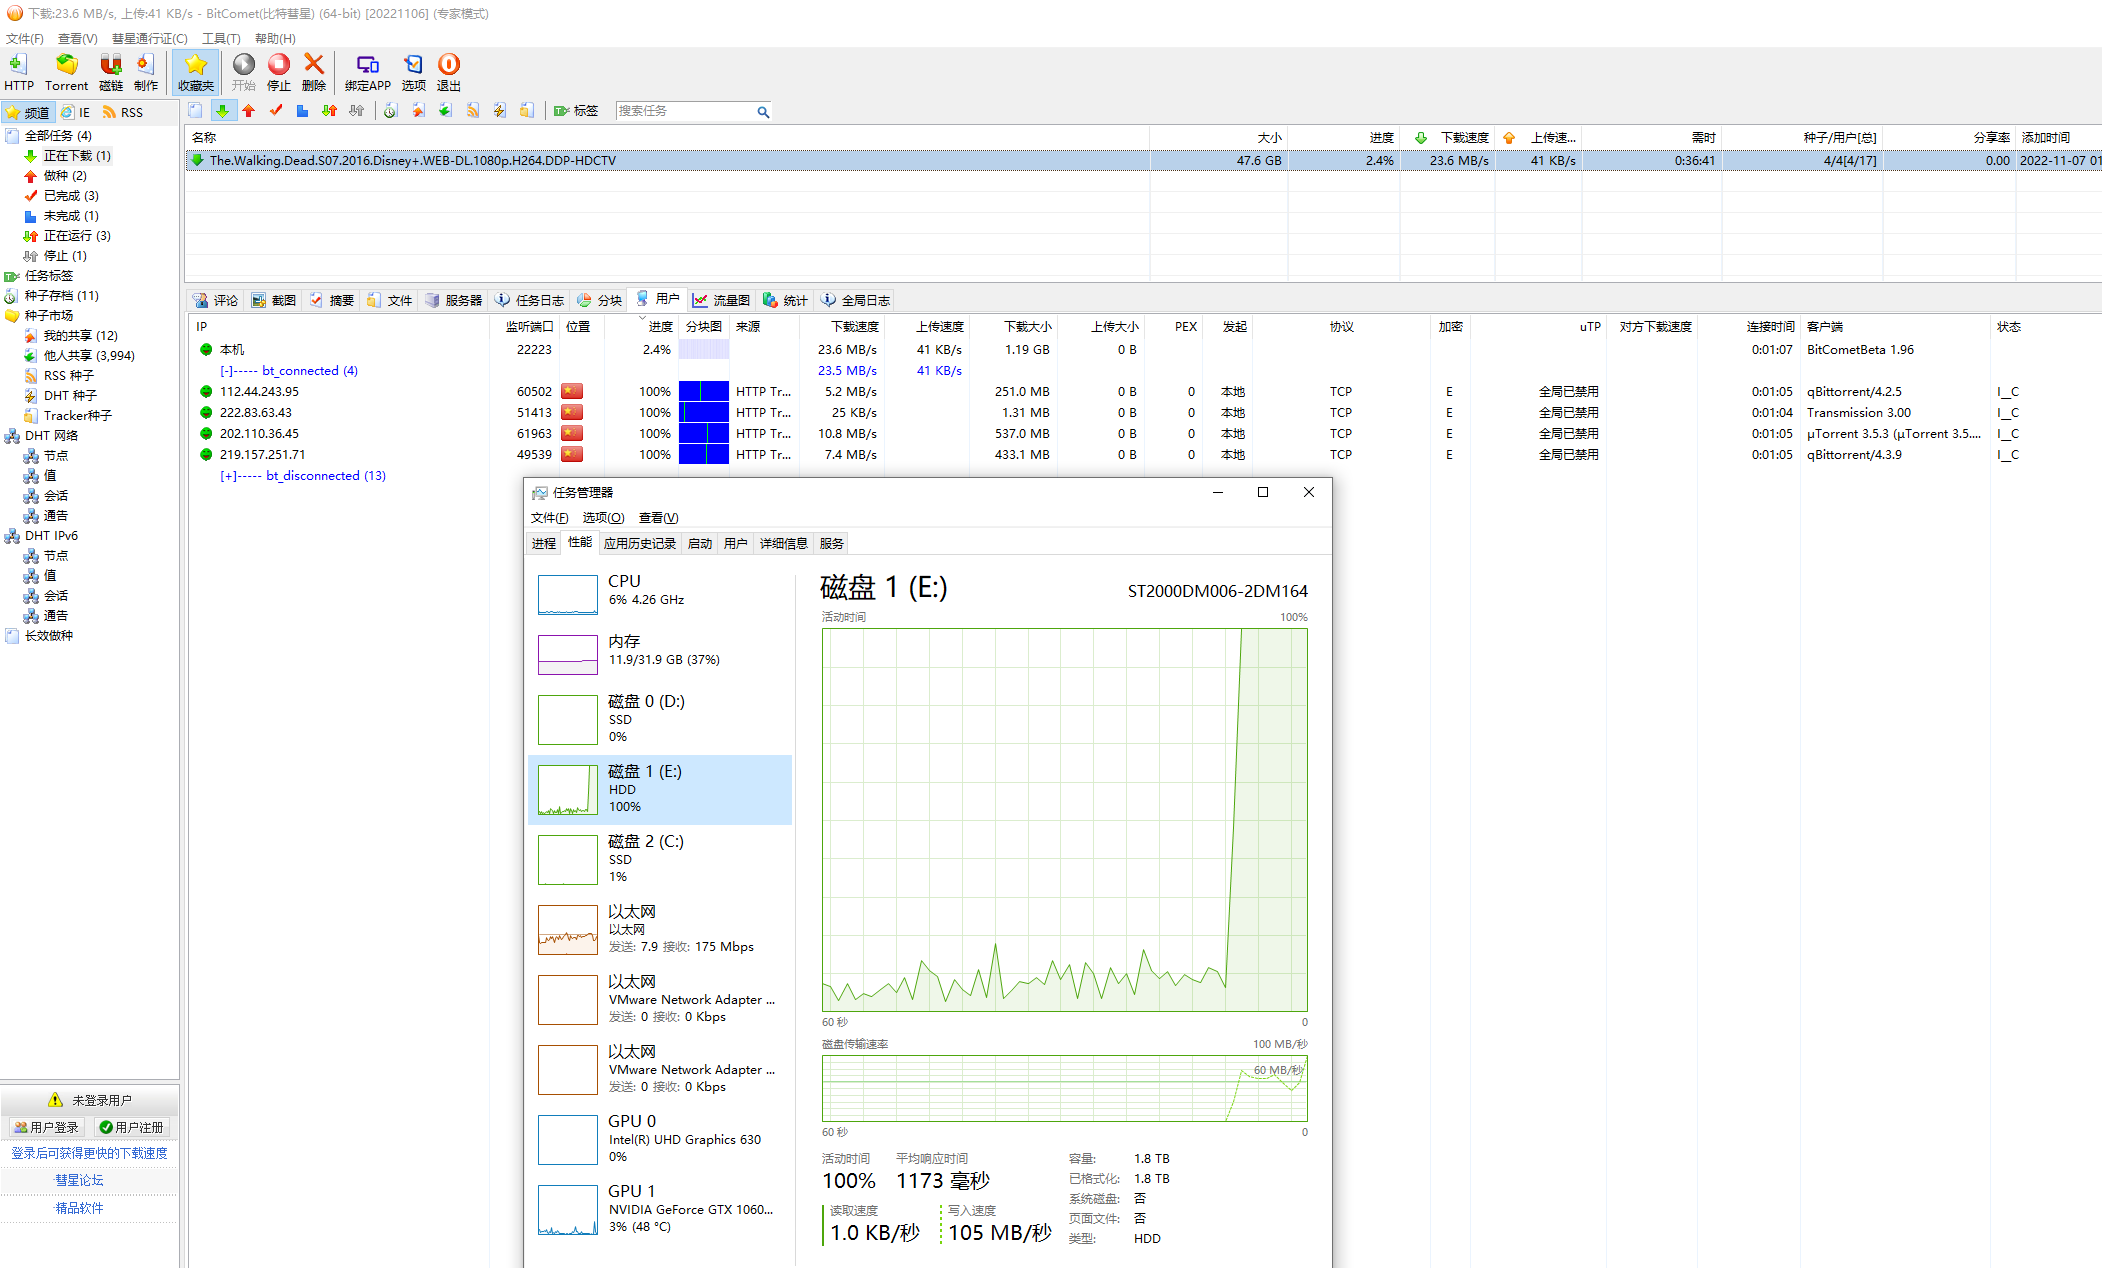The height and width of the screenshot is (1268, 2102).
Task: Click the lightning page toolbar icon
Action: [x=499, y=111]
